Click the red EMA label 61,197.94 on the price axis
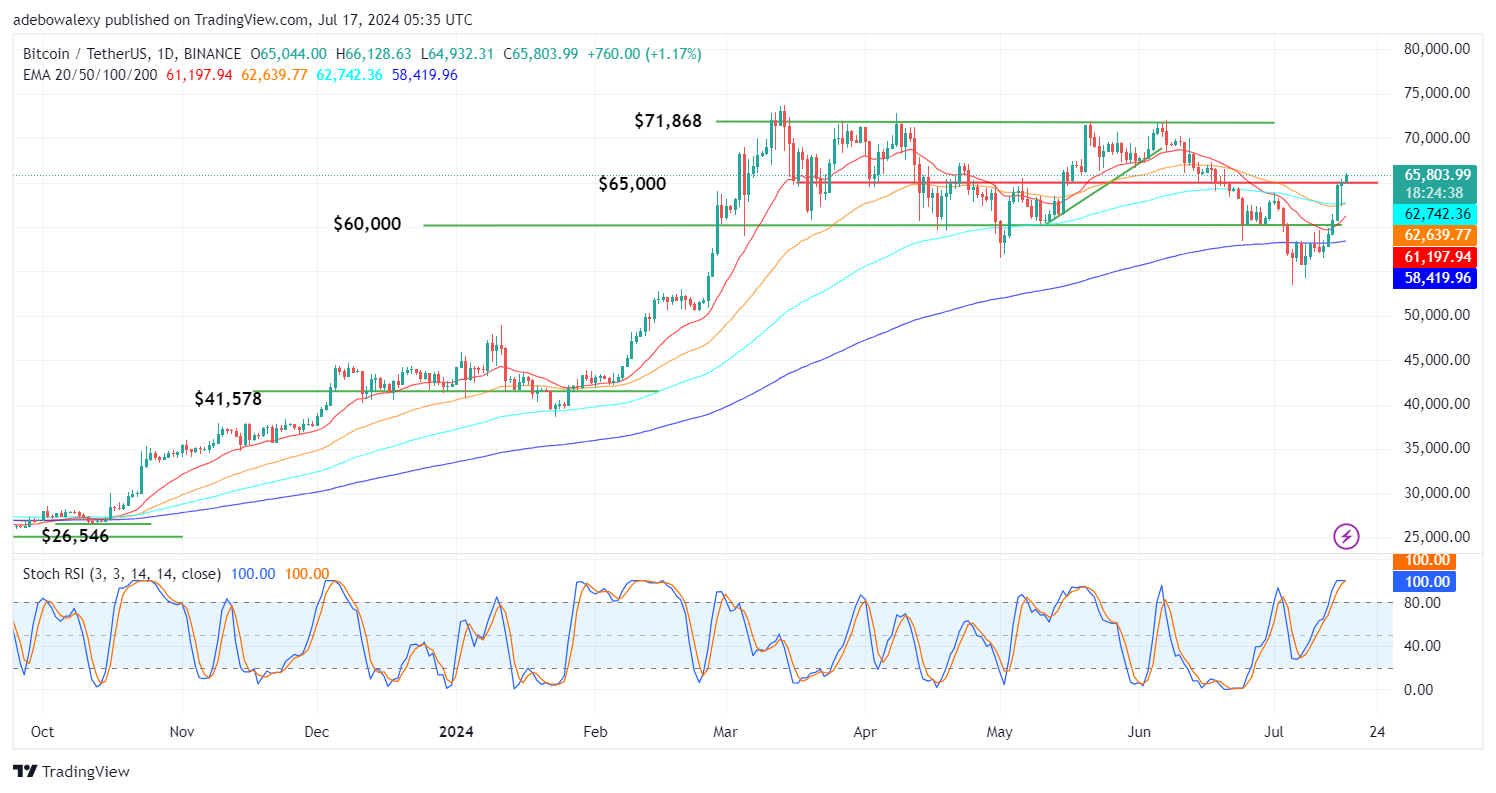Viewport: 1496px width, 793px height. pyautogui.click(x=1435, y=257)
